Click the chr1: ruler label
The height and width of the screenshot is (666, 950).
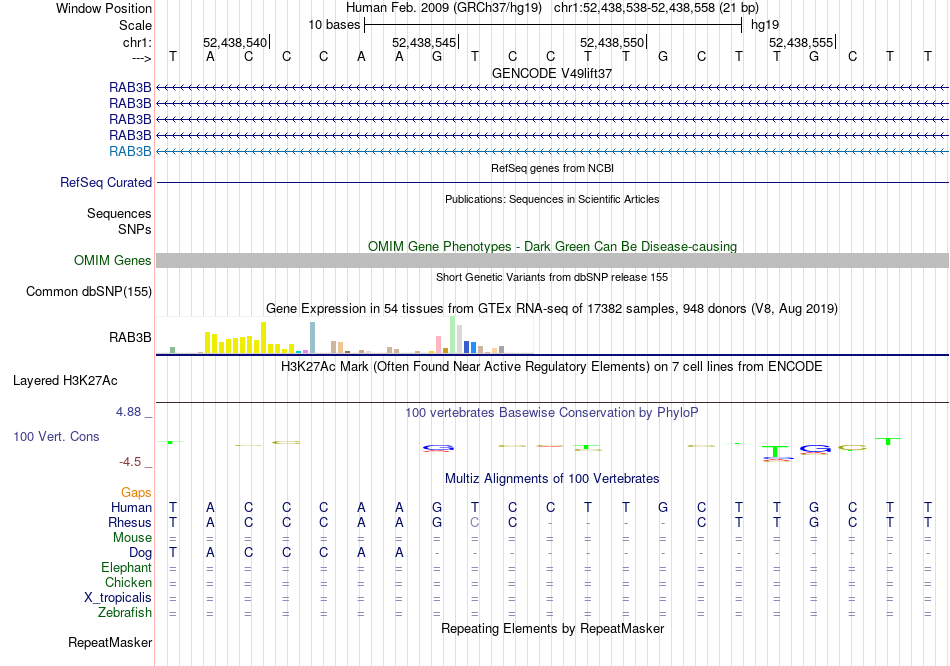tap(137, 42)
